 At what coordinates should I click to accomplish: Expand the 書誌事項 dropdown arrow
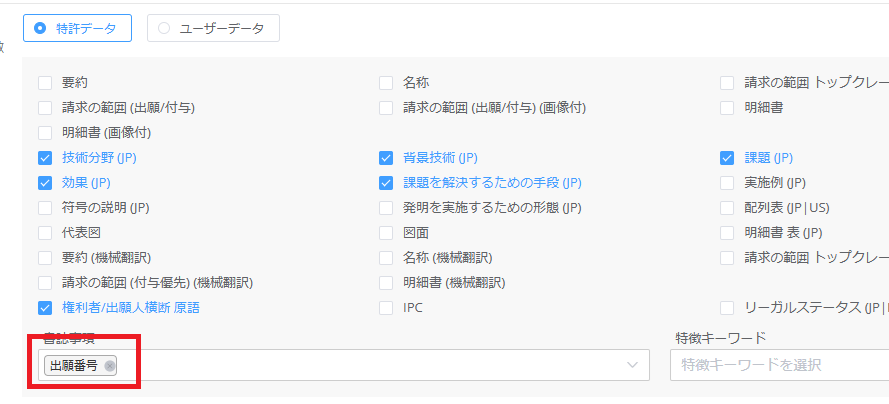pyautogui.click(x=632, y=366)
